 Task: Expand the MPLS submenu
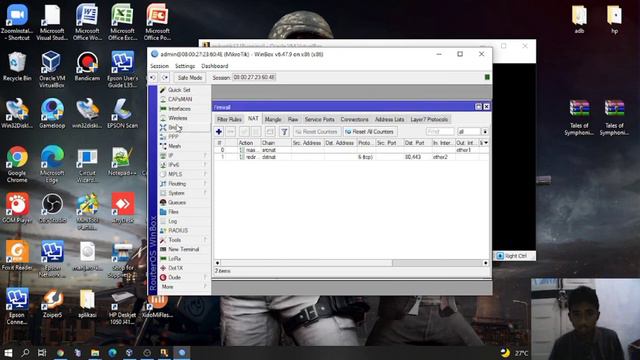click(x=184, y=174)
